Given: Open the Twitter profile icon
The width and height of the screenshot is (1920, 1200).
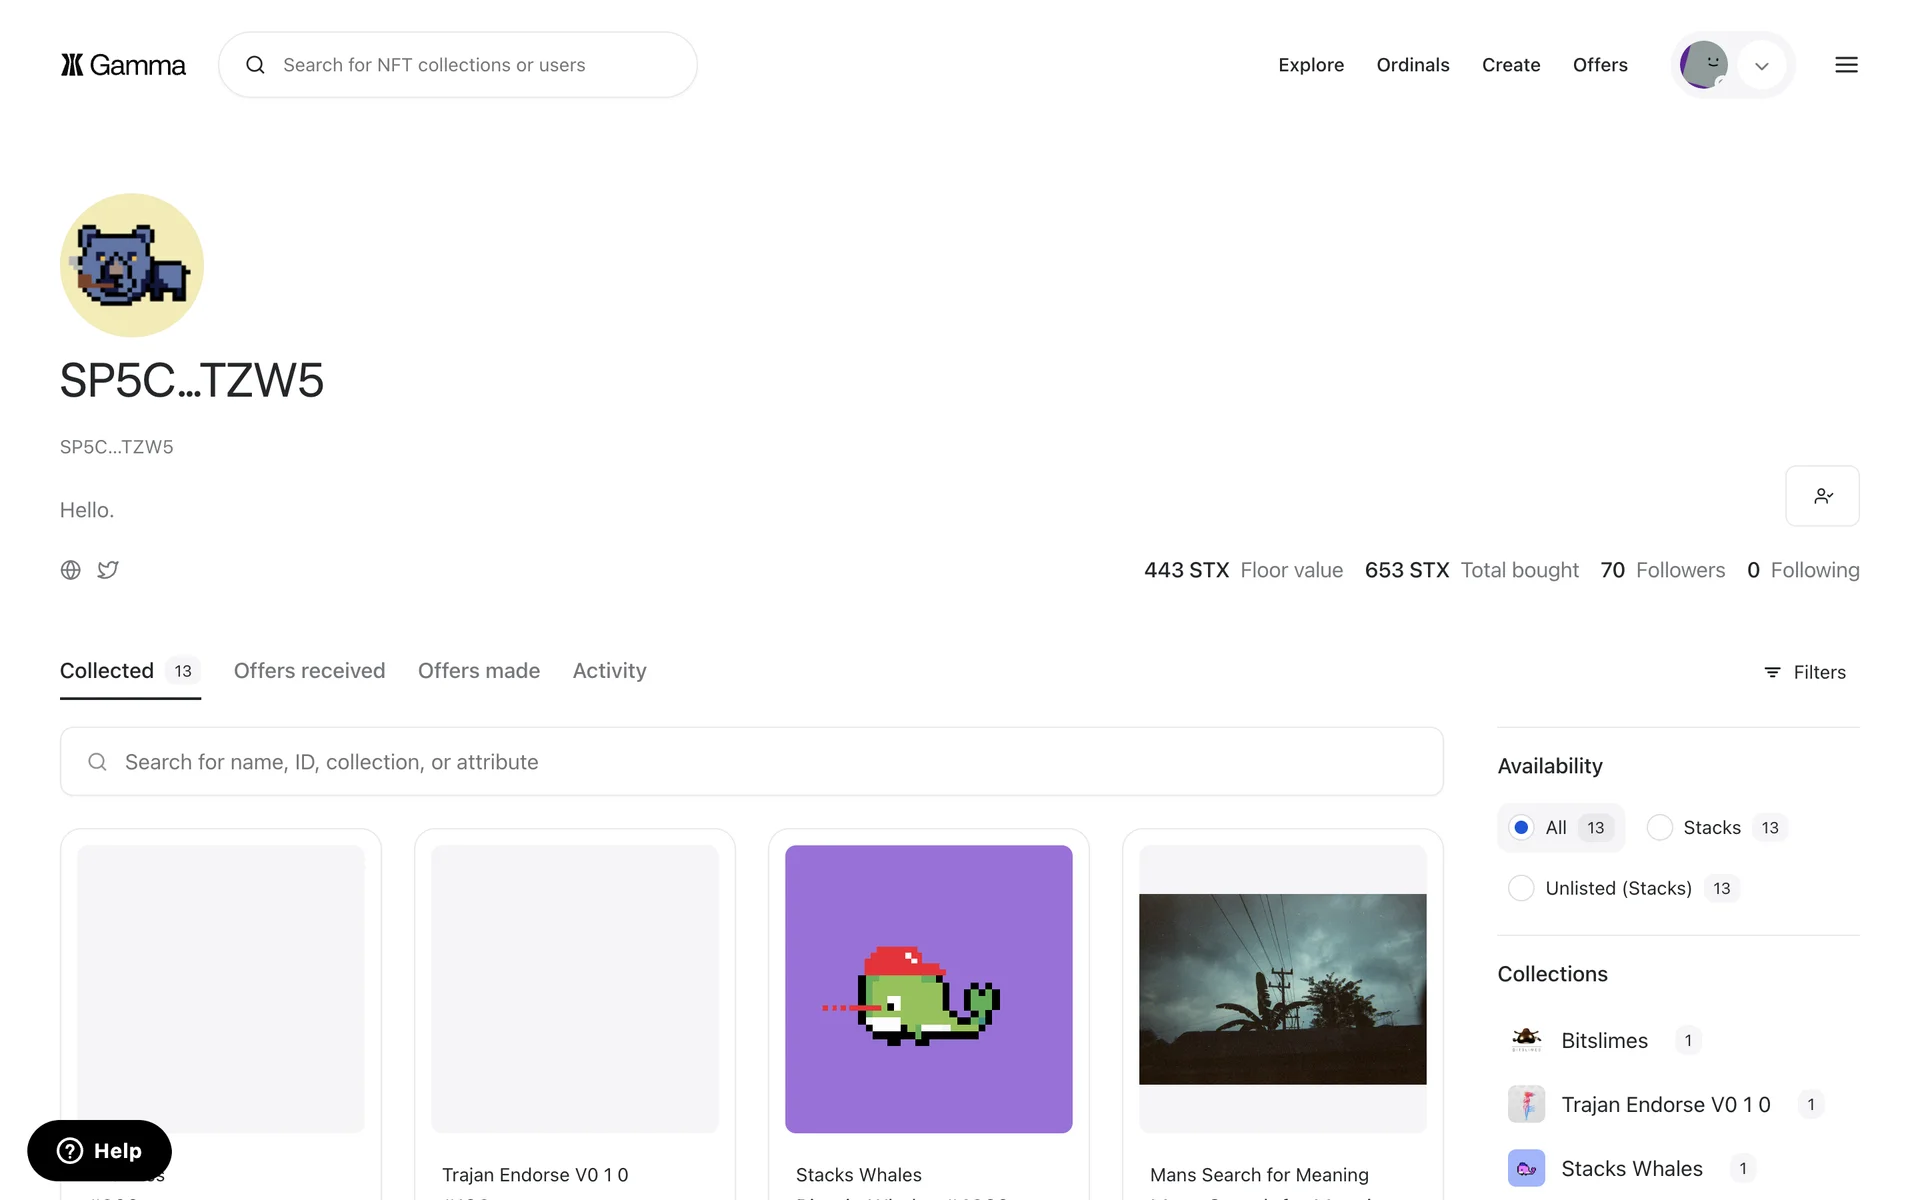Looking at the screenshot, I should pos(108,570).
